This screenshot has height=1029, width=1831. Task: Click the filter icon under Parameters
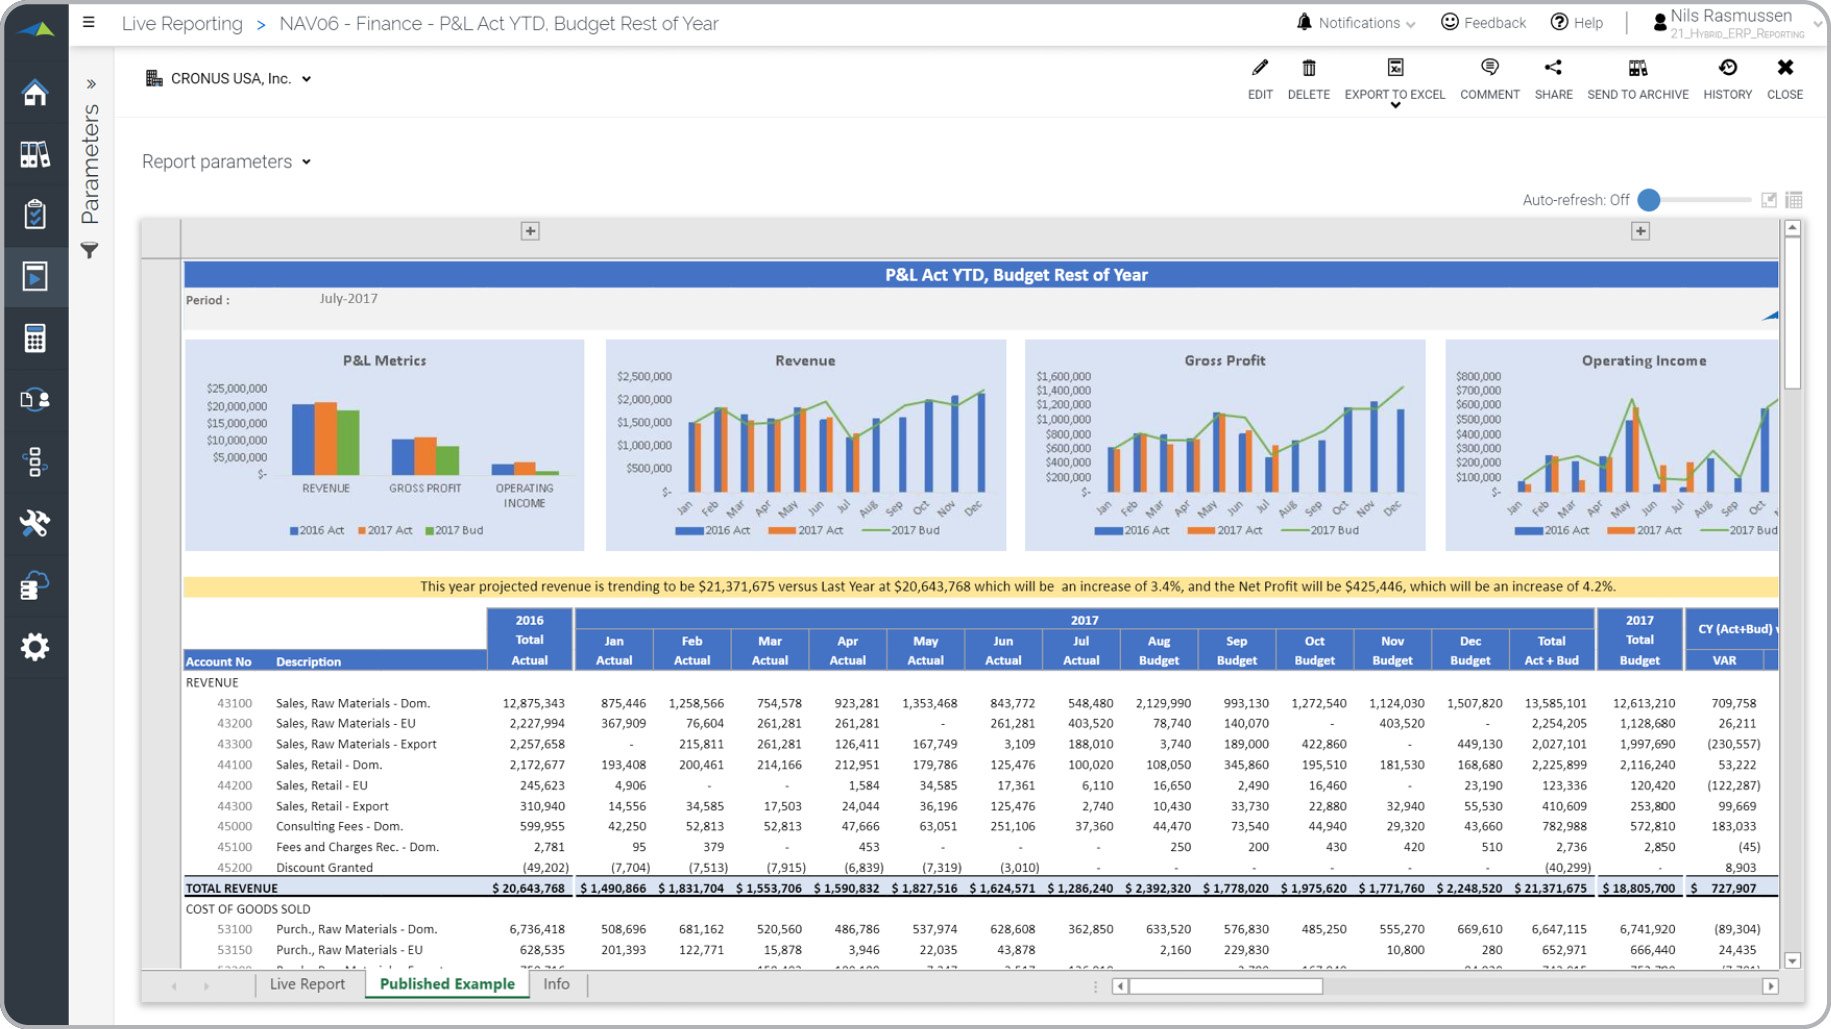[x=89, y=251]
